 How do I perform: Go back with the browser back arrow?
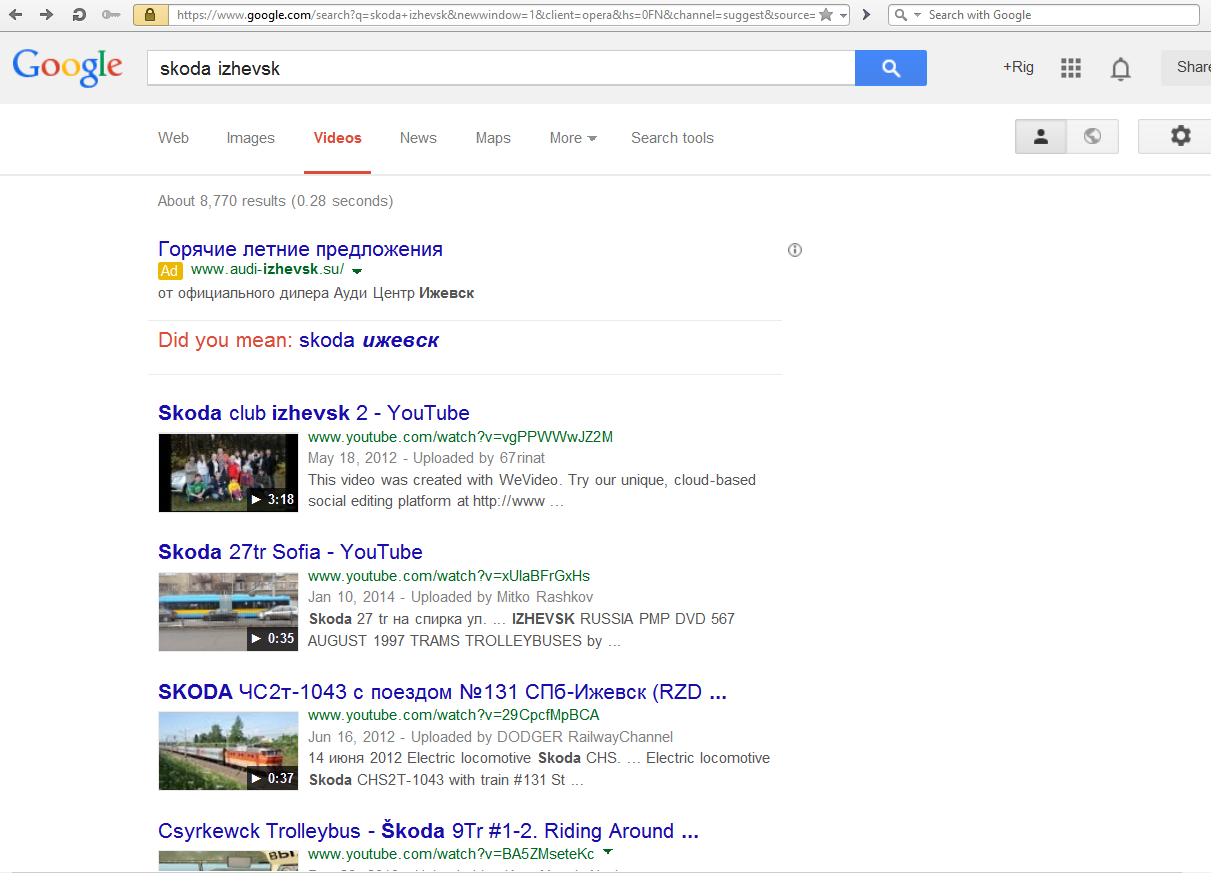[16, 15]
